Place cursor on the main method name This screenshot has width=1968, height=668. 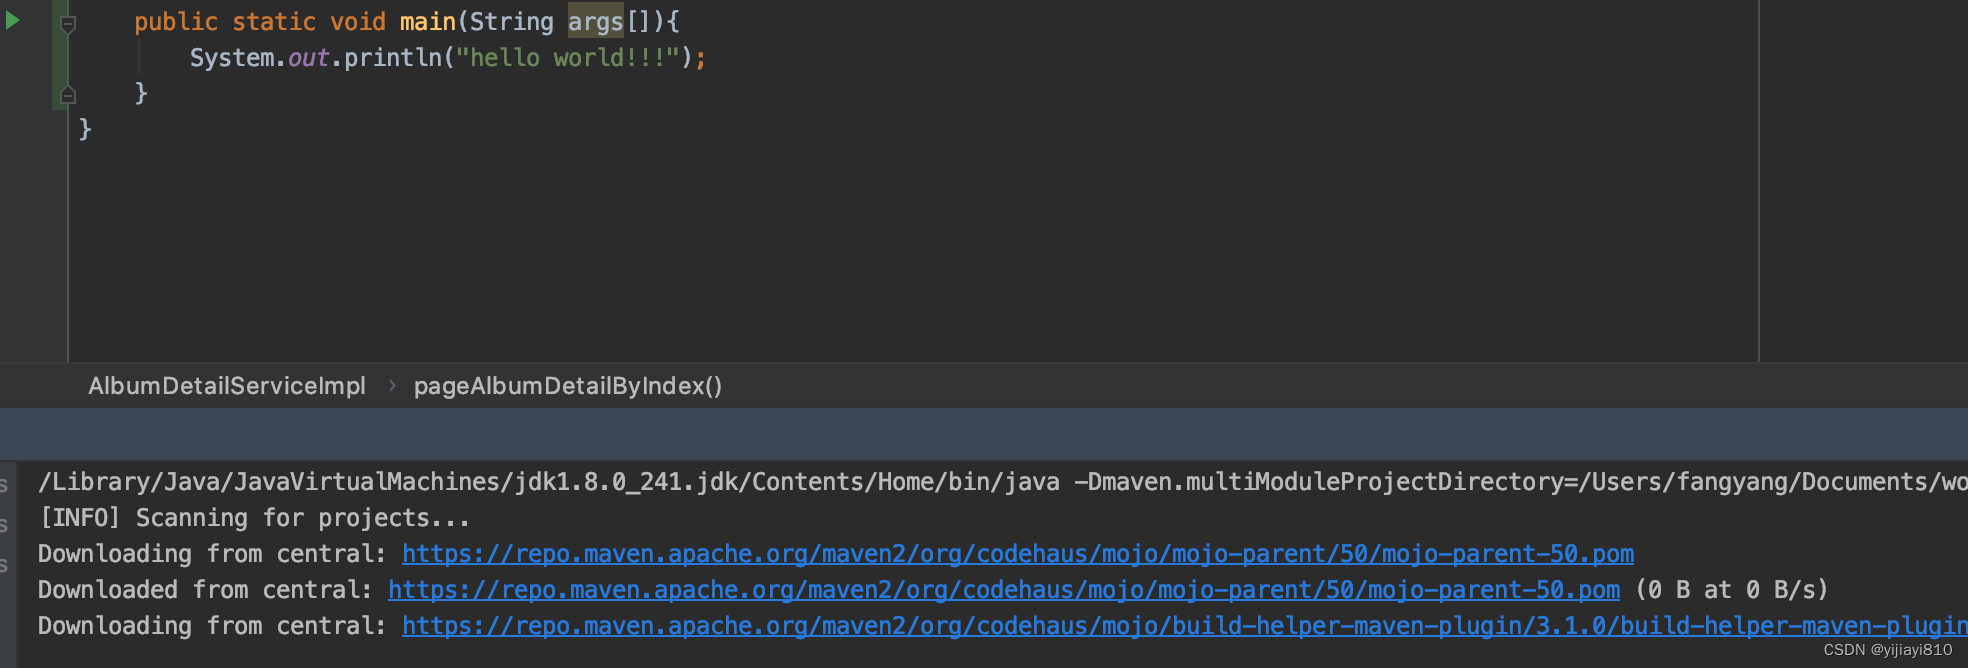click(x=428, y=22)
